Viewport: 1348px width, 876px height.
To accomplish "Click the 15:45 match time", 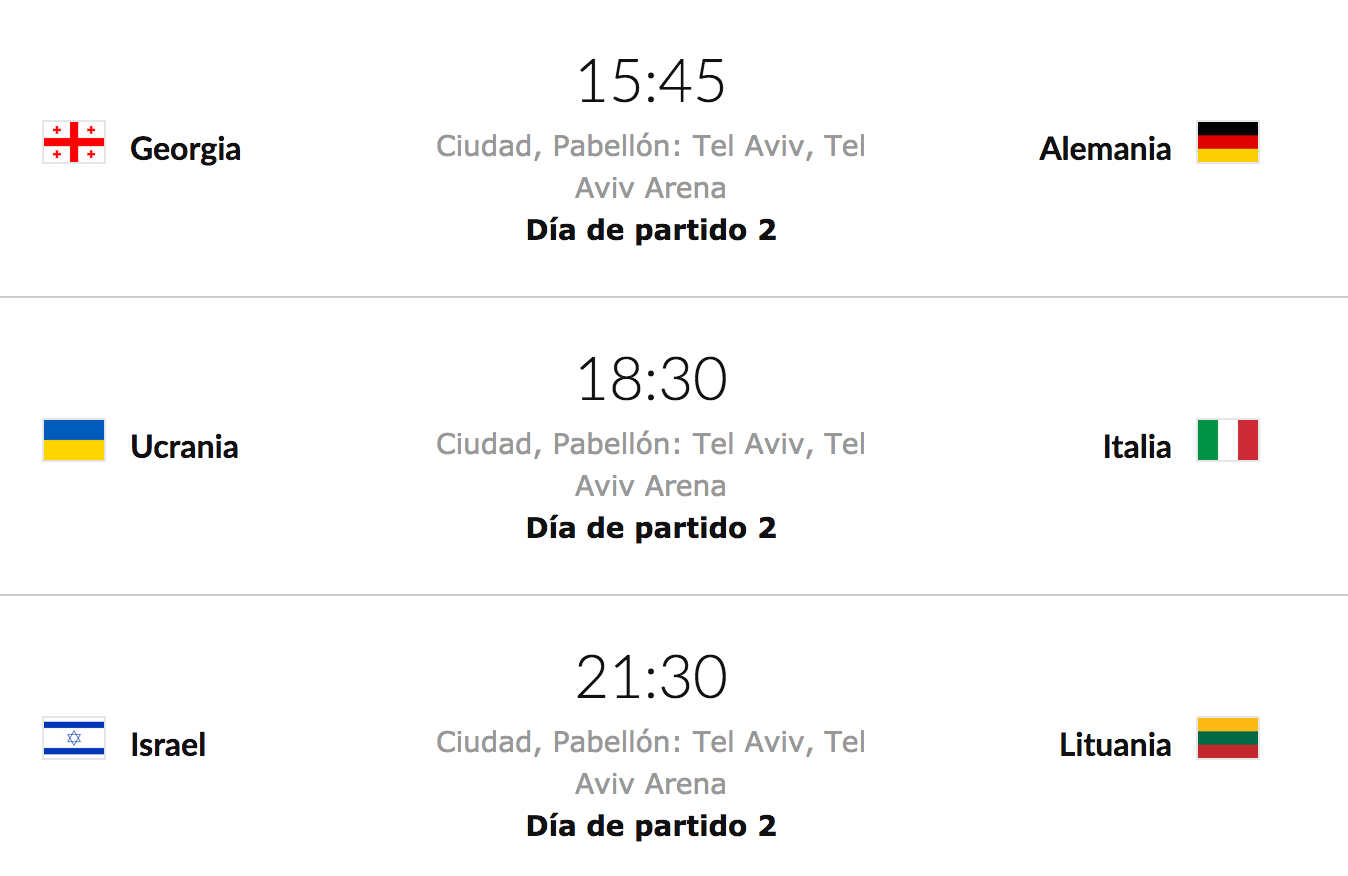I will (x=651, y=81).
